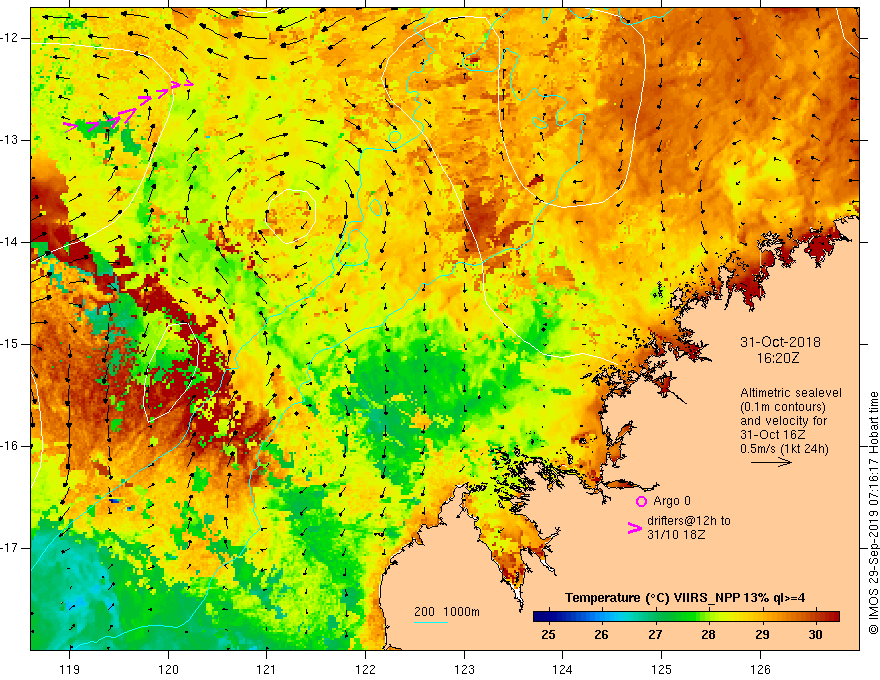Click the latitude axis label '-13'
Viewport: 880px width, 680px height.
(11, 140)
